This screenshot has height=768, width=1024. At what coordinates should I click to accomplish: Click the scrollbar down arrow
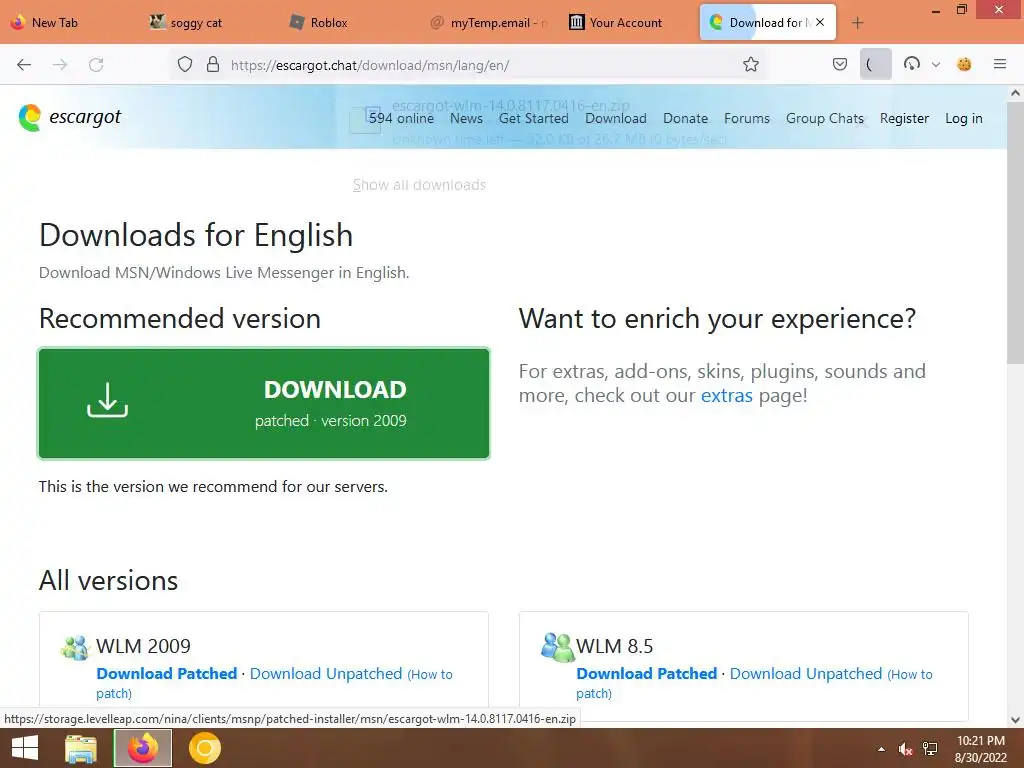(x=1016, y=720)
